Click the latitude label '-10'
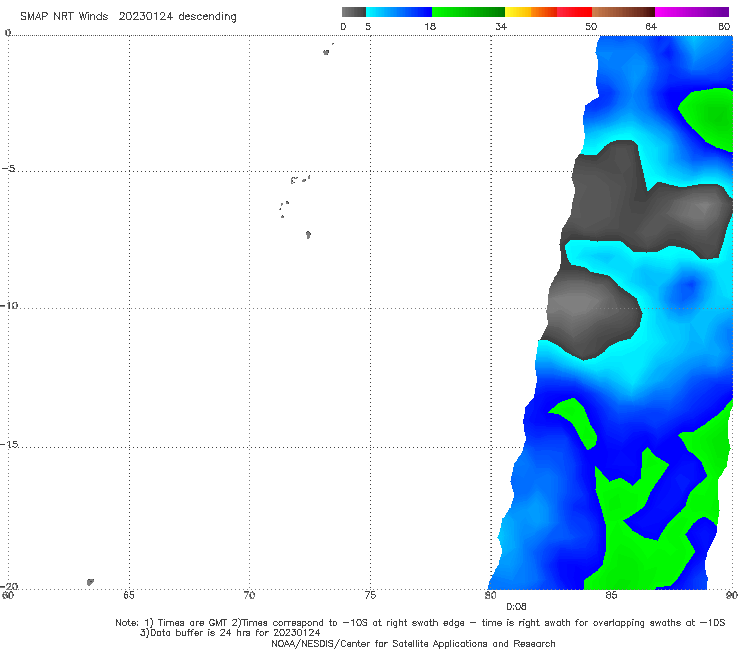 [x=9, y=305]
